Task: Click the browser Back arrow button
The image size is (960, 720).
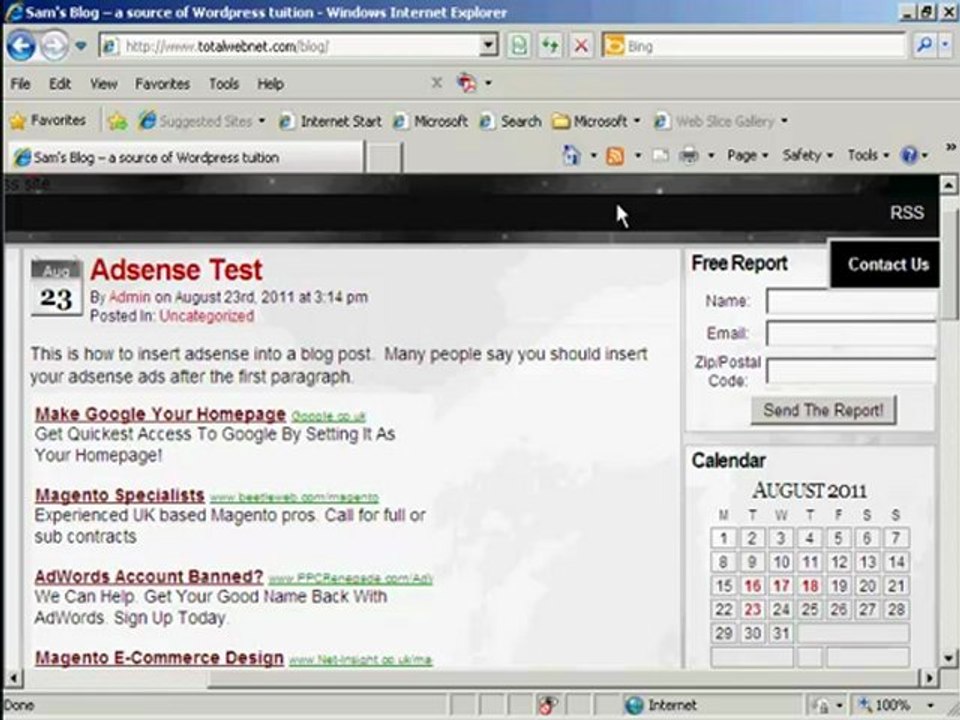Action: click(21, 46)
